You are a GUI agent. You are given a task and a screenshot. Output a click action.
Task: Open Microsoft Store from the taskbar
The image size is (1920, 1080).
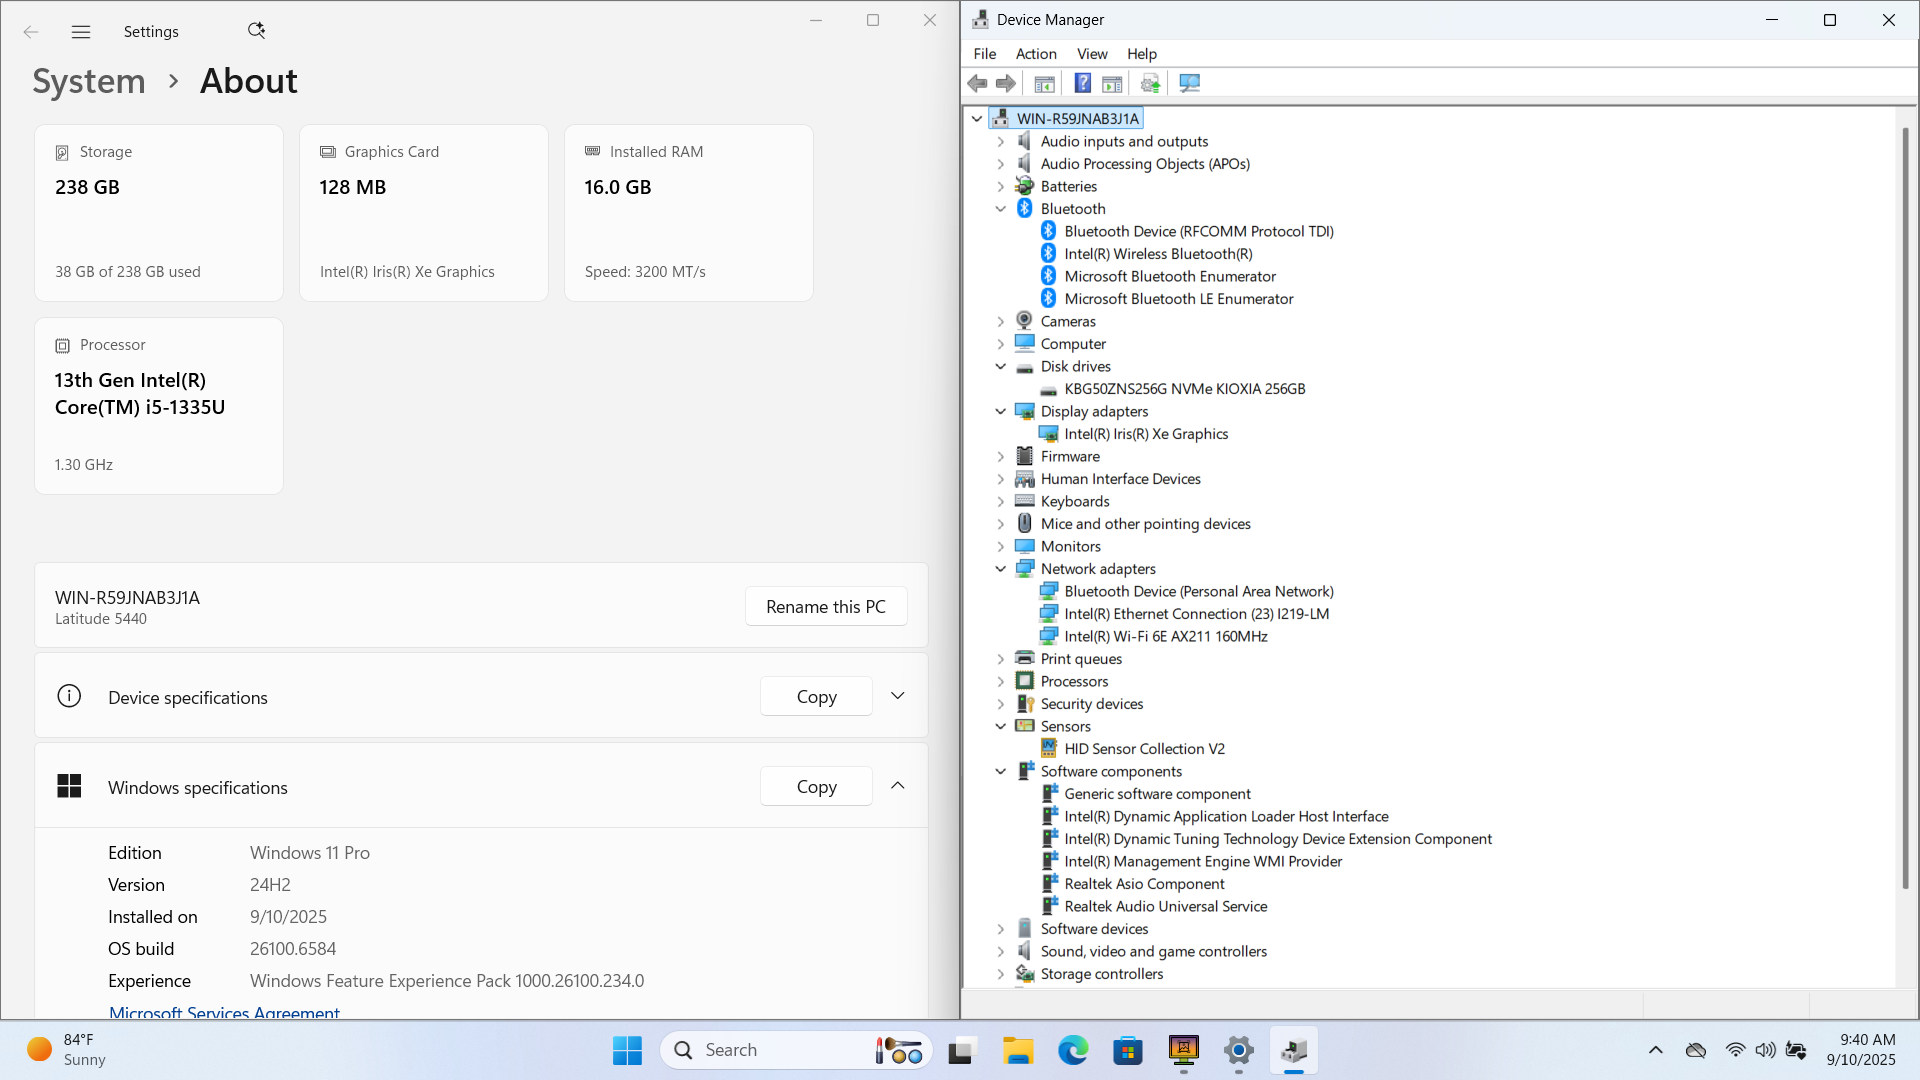point(1128,1050)
